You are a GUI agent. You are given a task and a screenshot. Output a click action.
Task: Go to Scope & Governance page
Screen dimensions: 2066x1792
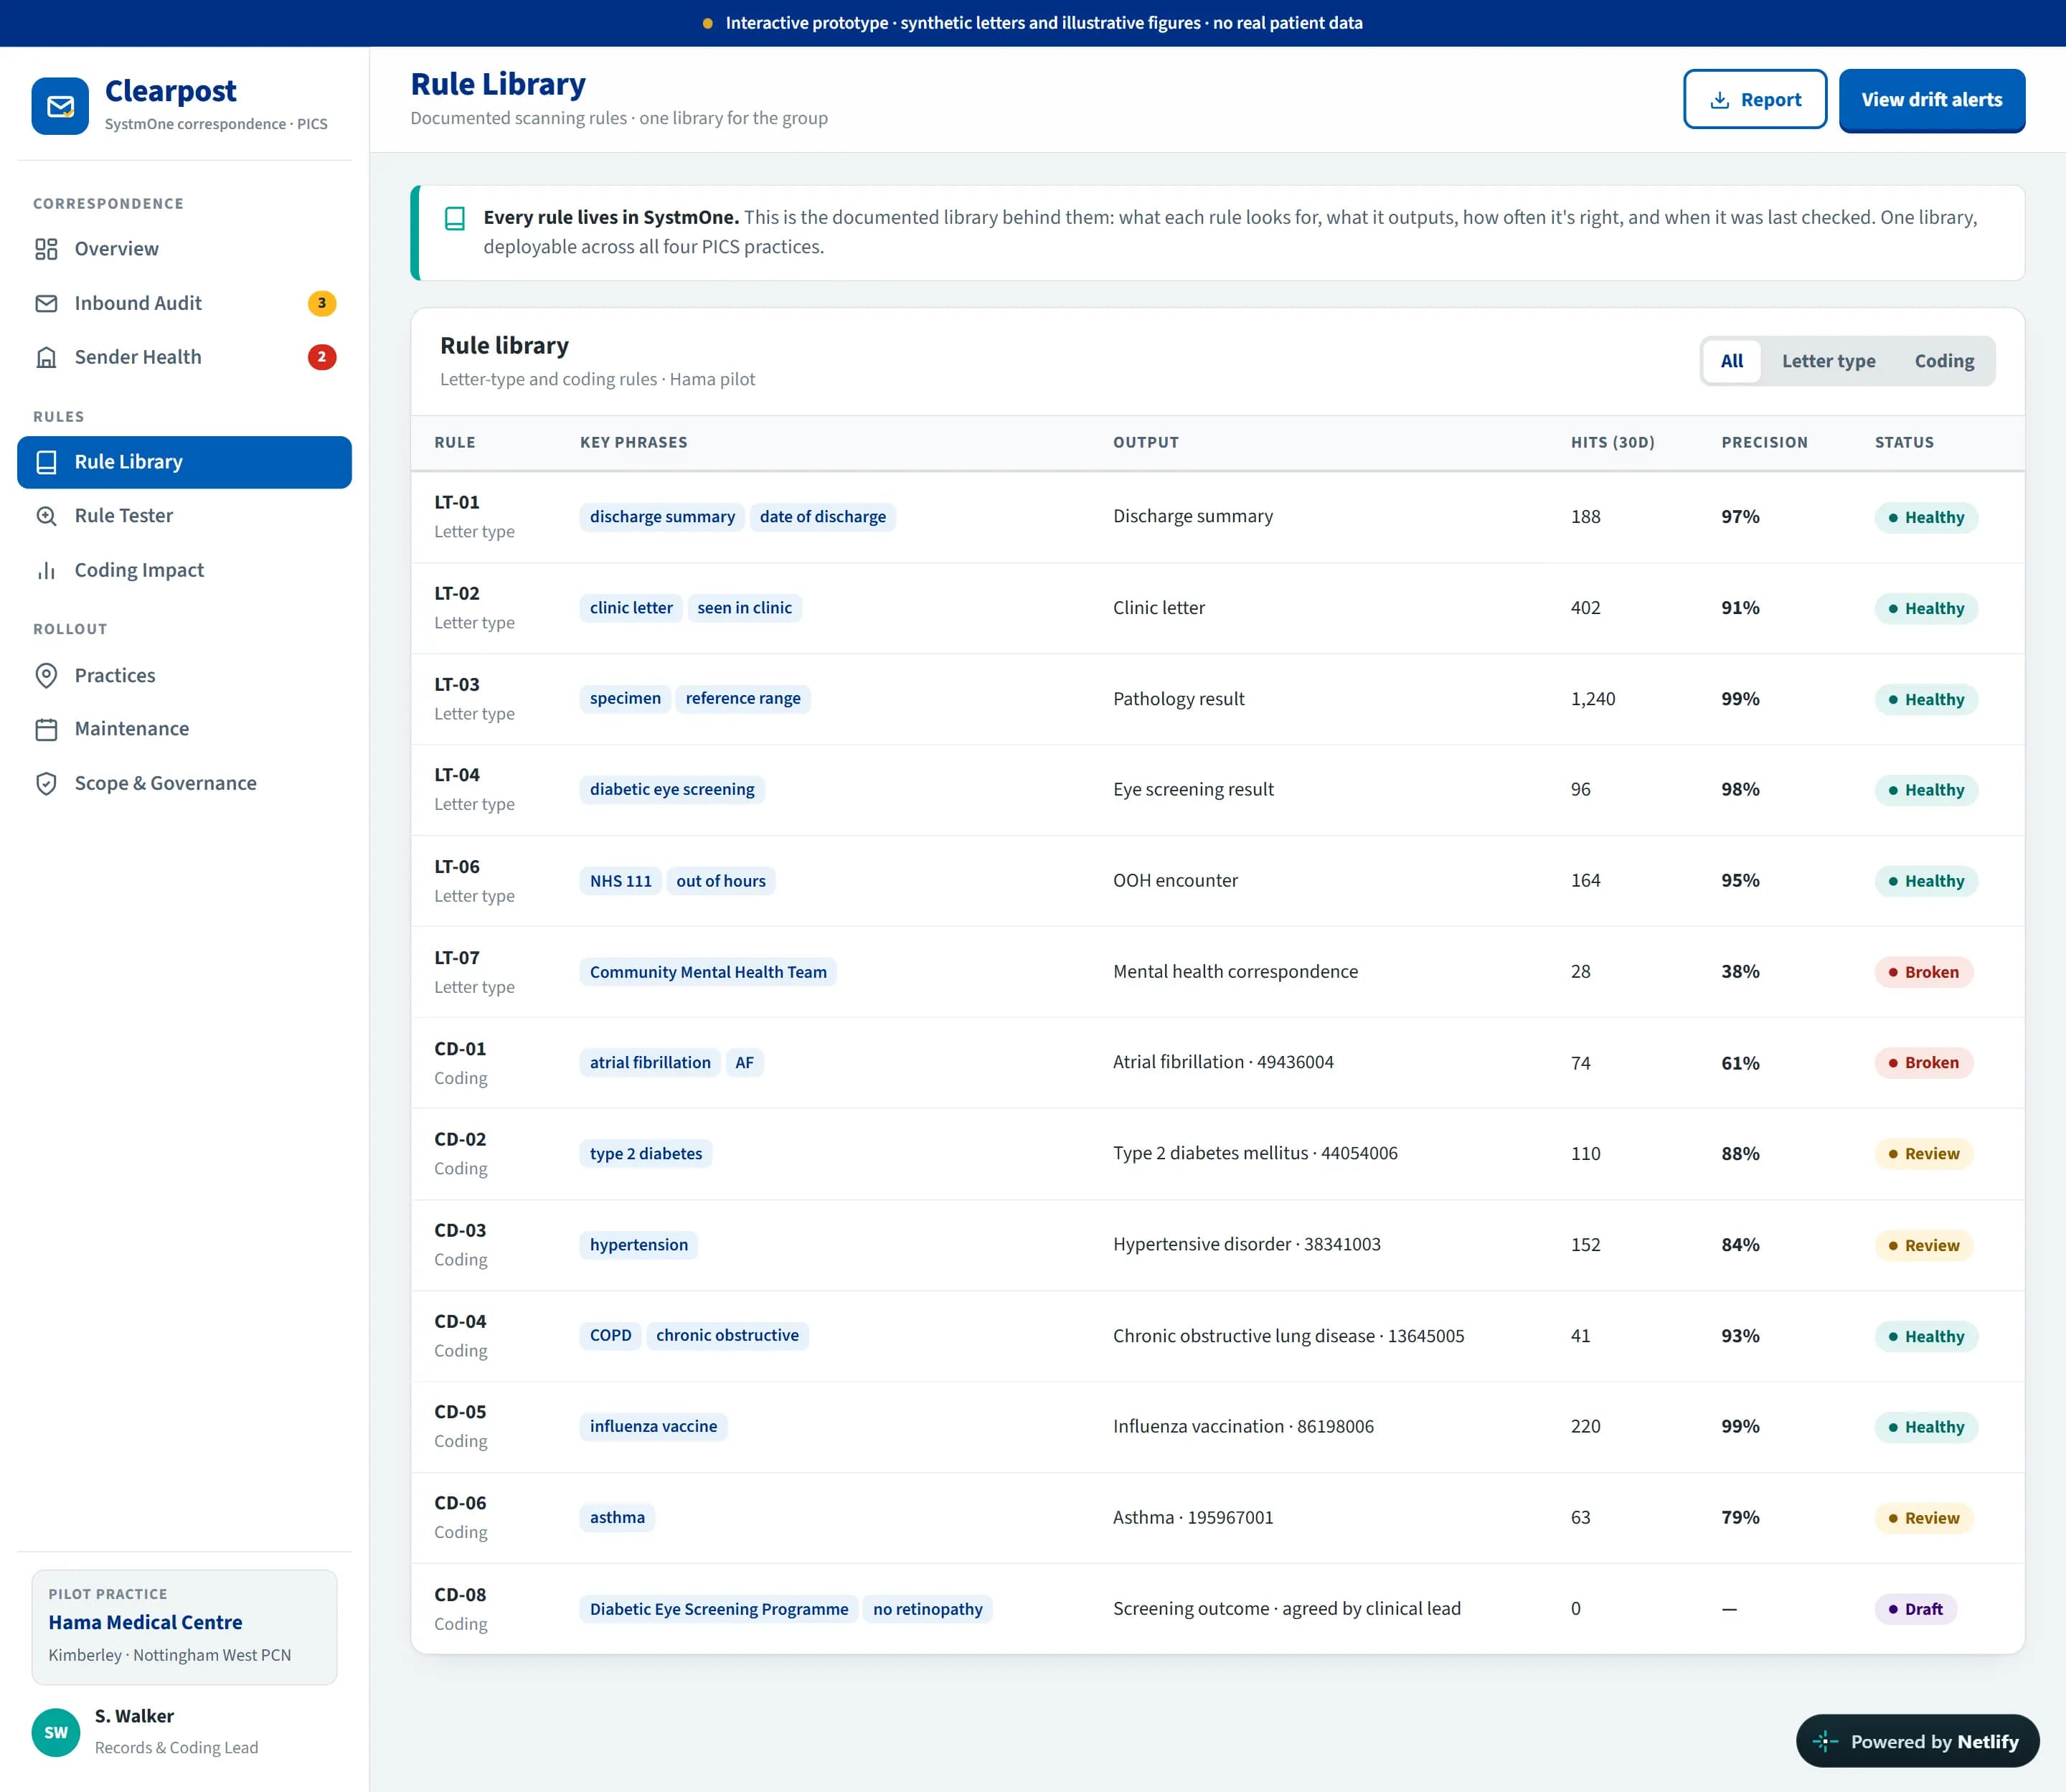(x=184, y=783)
